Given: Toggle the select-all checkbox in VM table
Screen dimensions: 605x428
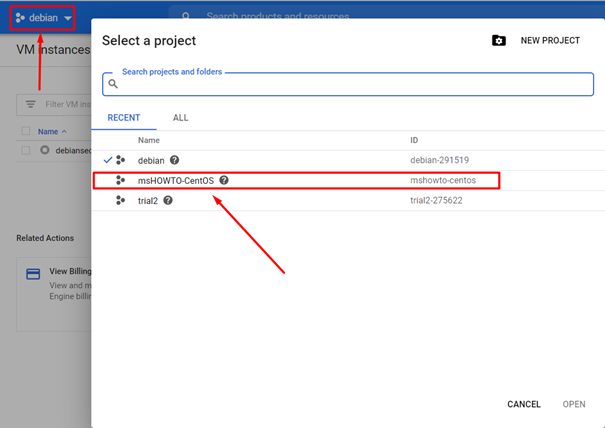Looking at the screenshot, I should pyautogui.click(x=26, y=131).
